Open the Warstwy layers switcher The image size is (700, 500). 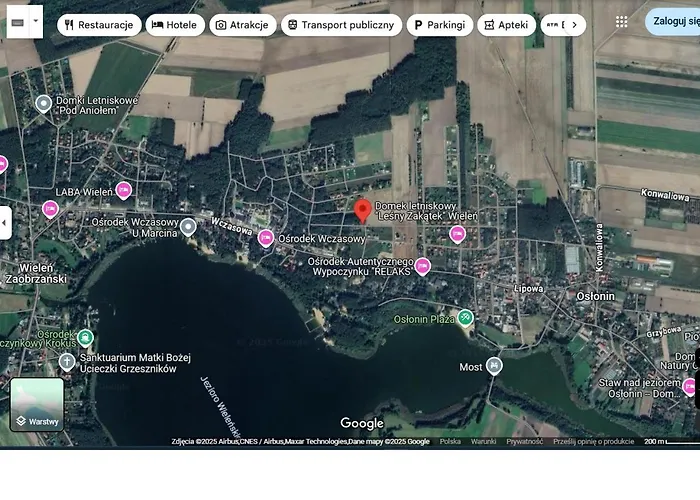pos(37,404)
